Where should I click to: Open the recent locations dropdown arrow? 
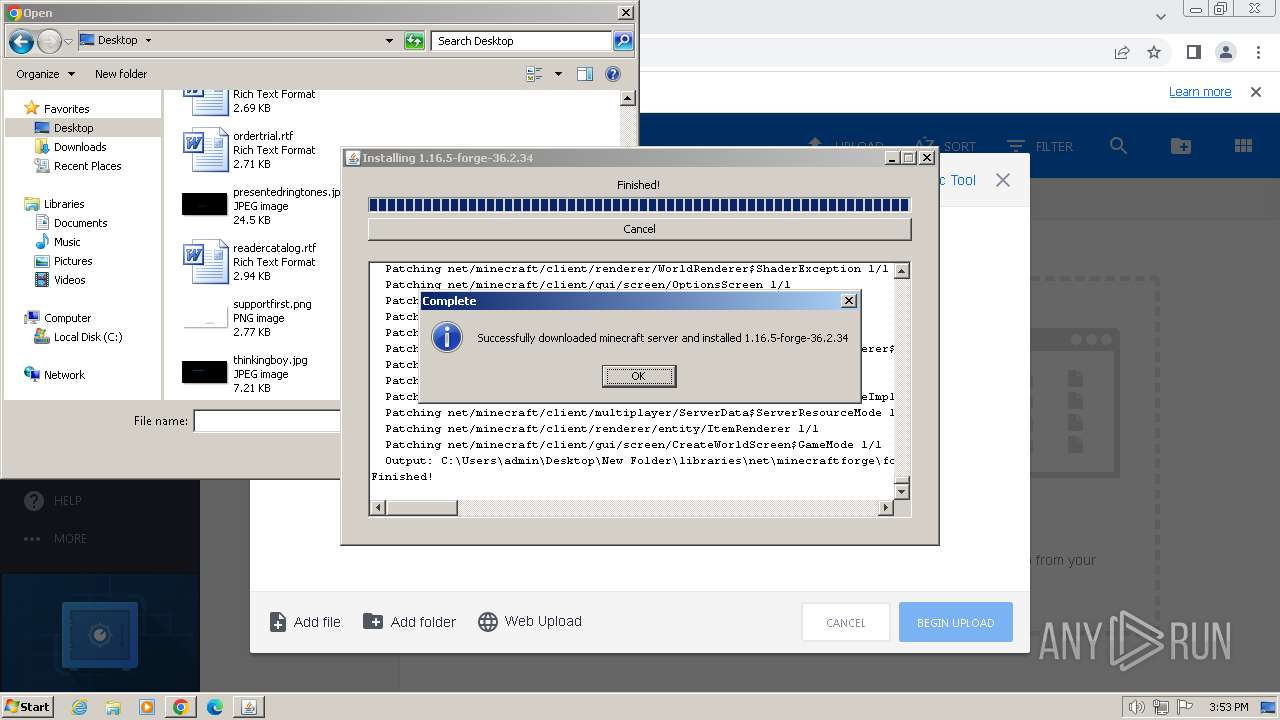tap(68, 41)
